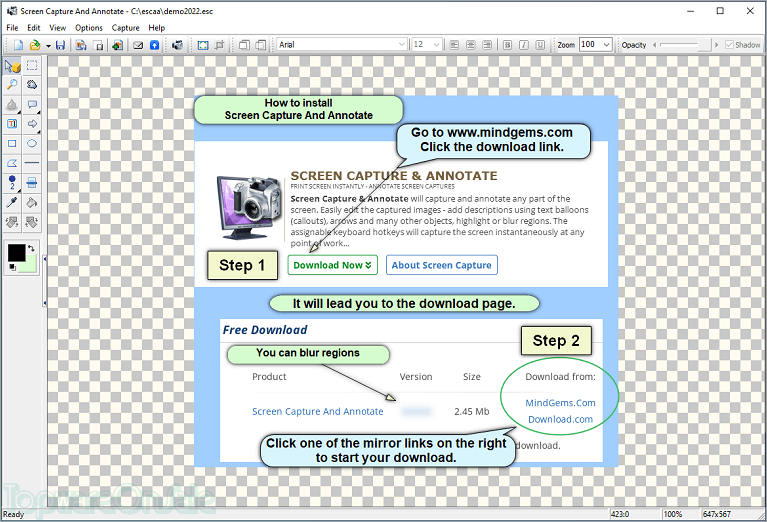Click the MindGems.Com link
Viewport: 767px width, 522px height.
pos(561,403)
